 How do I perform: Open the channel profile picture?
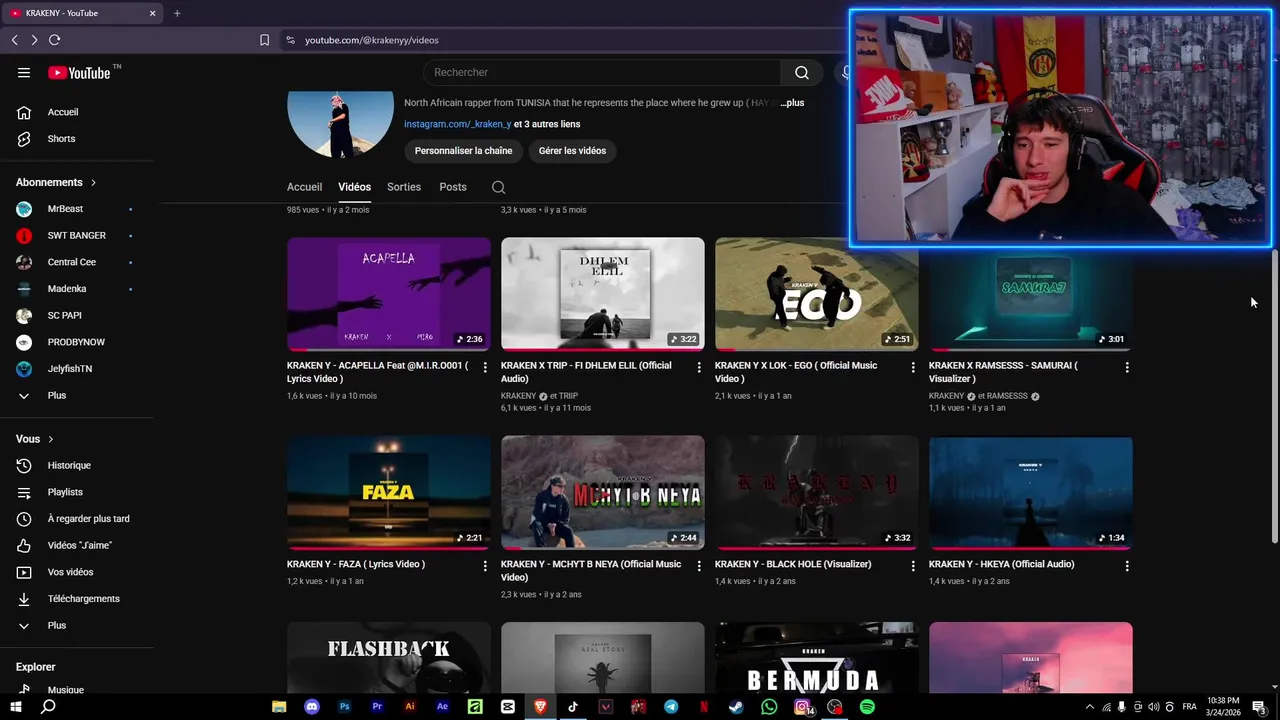(340, 124)
